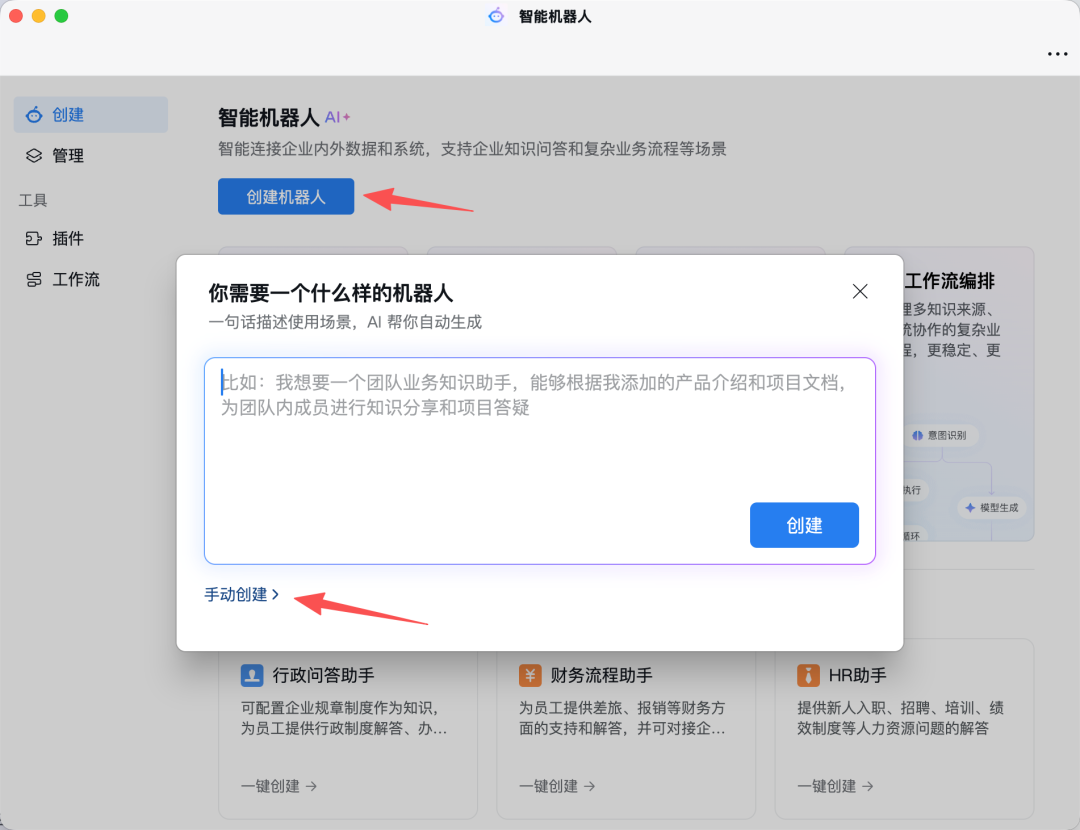Open 手动创建 manual creation link
The height and width of the screenshot is (830, 1080).
(237, 593)
